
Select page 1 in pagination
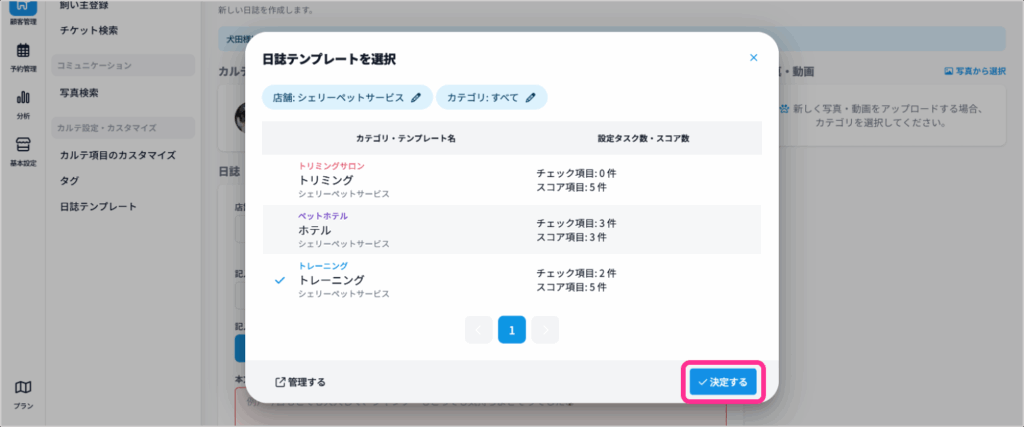(x=512, y=329)
